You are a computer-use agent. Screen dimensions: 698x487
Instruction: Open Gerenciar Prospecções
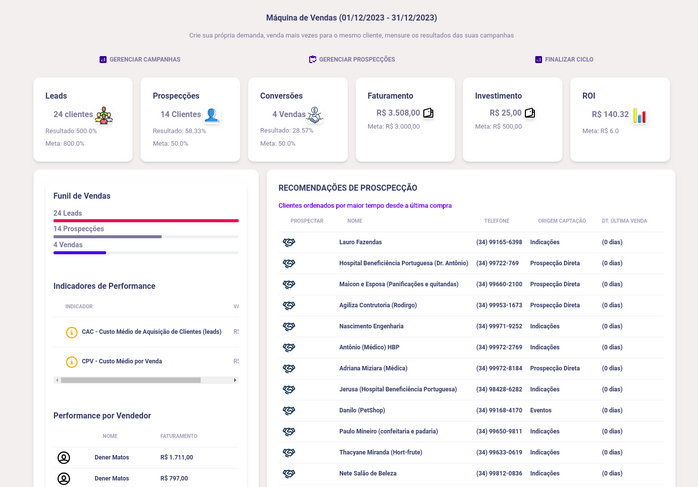click(x=352, y=60)
